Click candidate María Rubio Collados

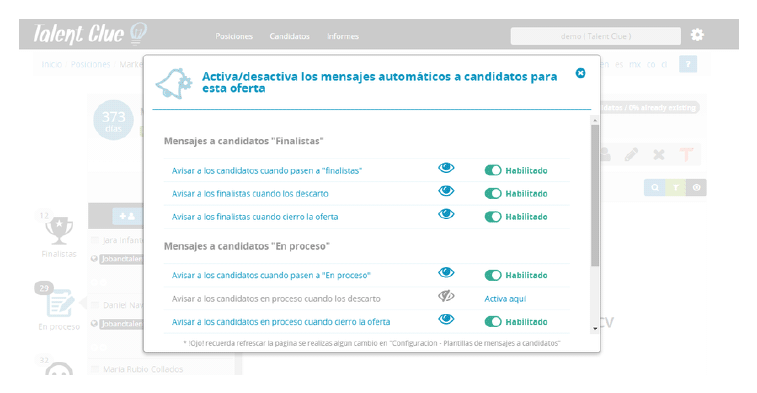(143, 369)
